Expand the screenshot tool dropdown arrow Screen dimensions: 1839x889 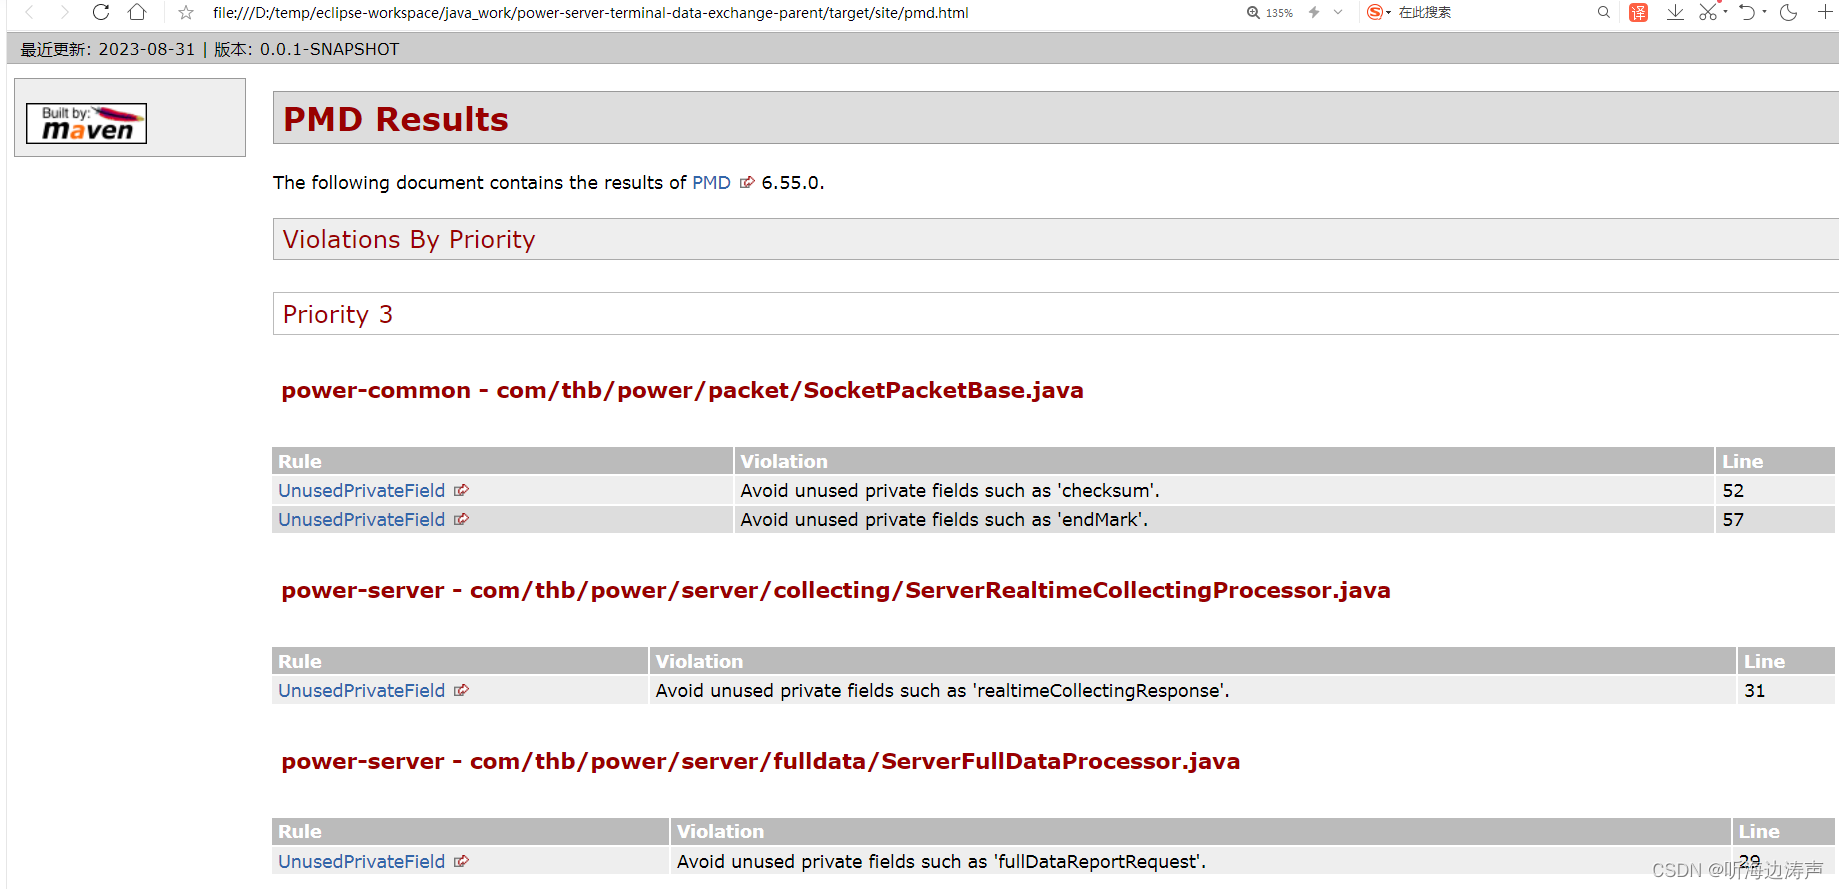[1725, 12]
